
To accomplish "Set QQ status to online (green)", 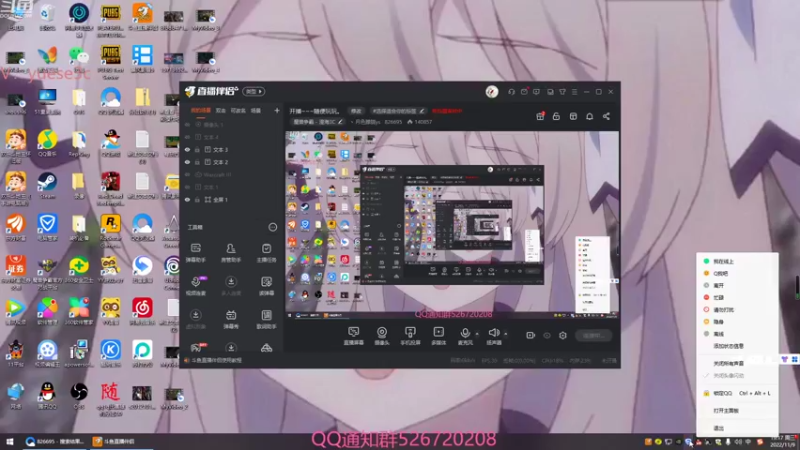I will pos(737,261).
